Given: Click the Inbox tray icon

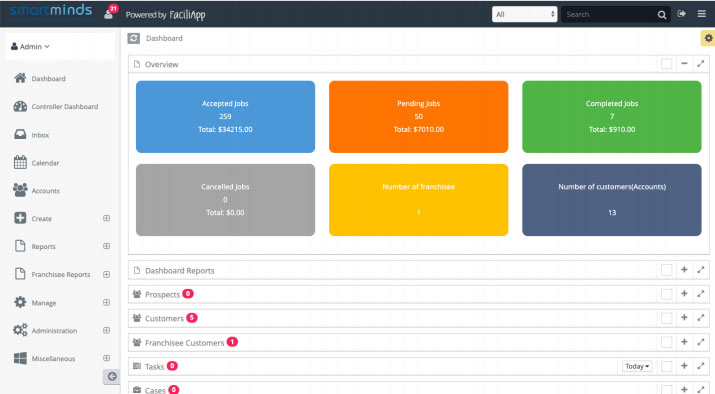Looking at the screenshot, I should pyautogui.click(x=20, y=135).
